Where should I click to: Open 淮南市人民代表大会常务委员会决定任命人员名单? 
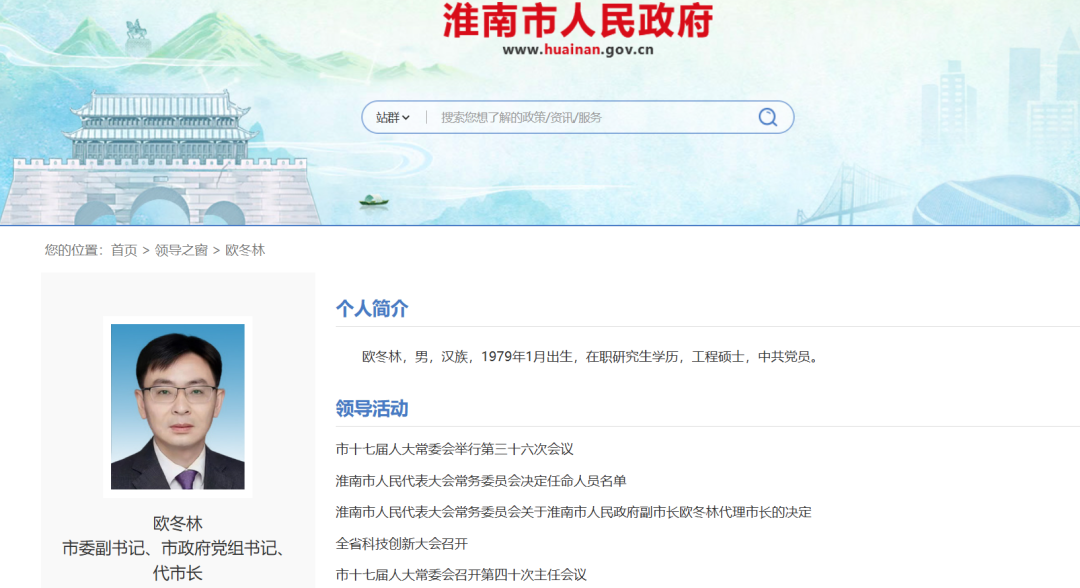pyautogui.click(x=481, y=481)
